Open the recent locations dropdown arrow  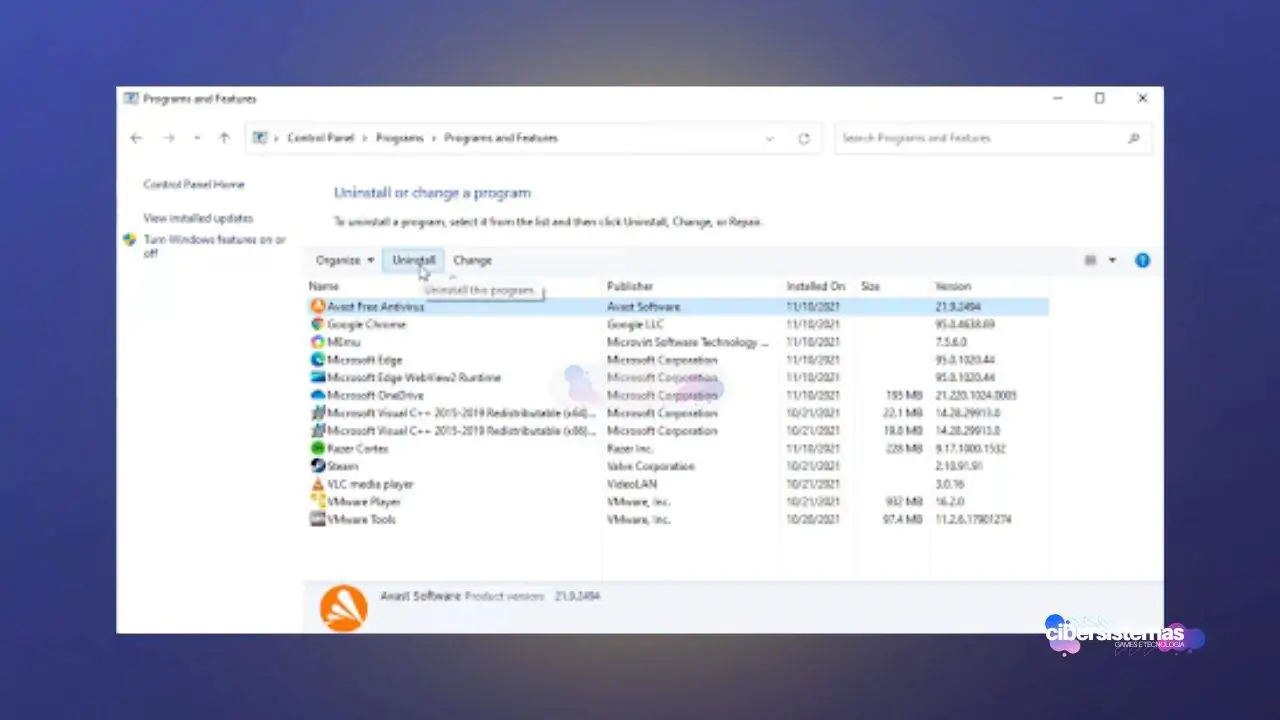[197, 138]
